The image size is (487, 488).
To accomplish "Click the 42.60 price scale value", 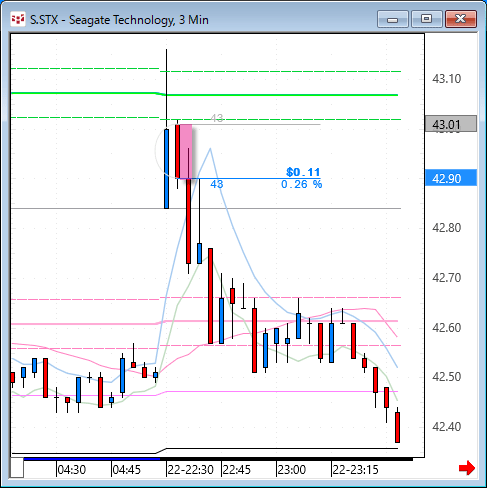I will coord(447,328).
